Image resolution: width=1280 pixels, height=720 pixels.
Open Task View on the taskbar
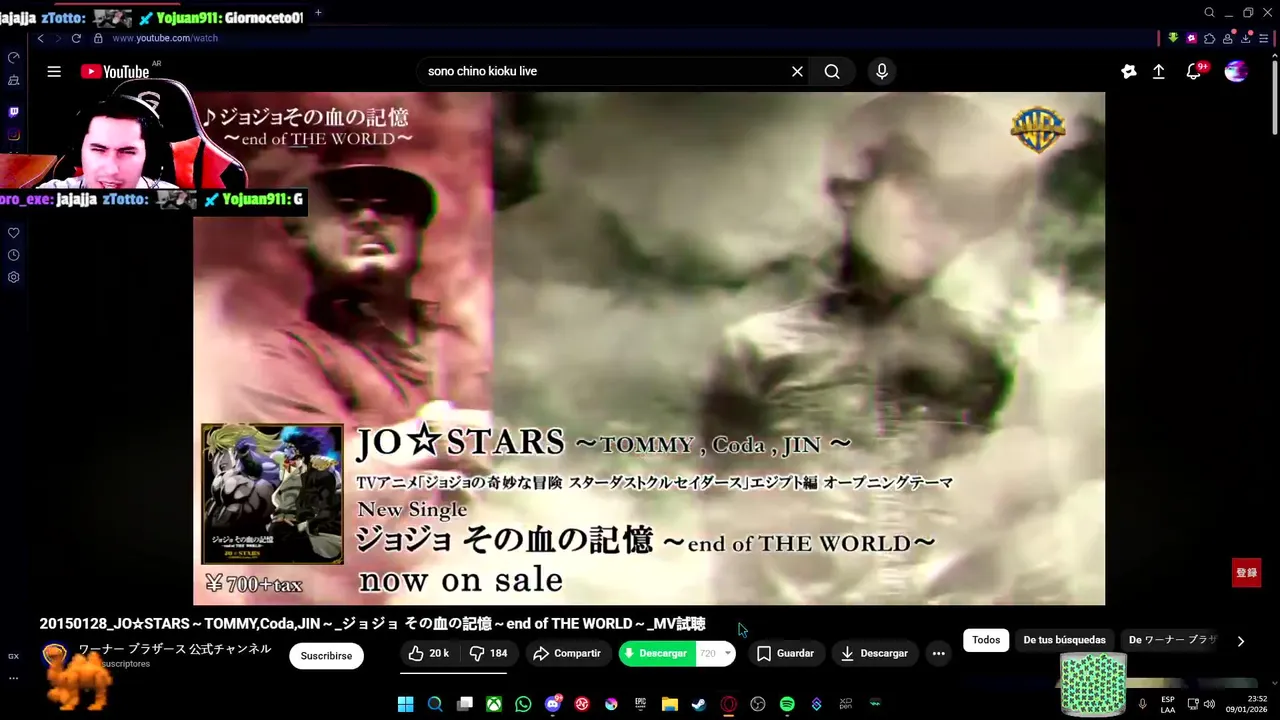(464, 704)
